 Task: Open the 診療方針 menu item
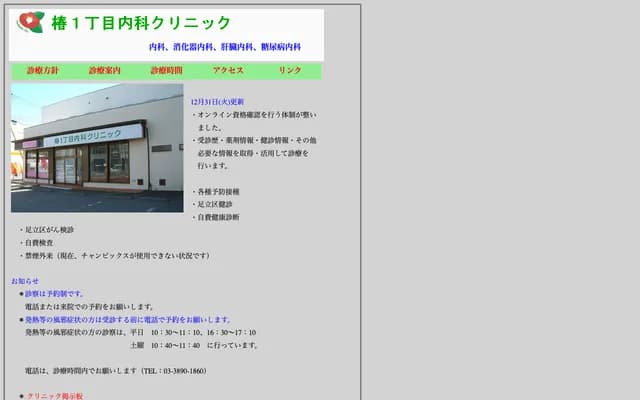pyautogui.click(x=43, y=70)
